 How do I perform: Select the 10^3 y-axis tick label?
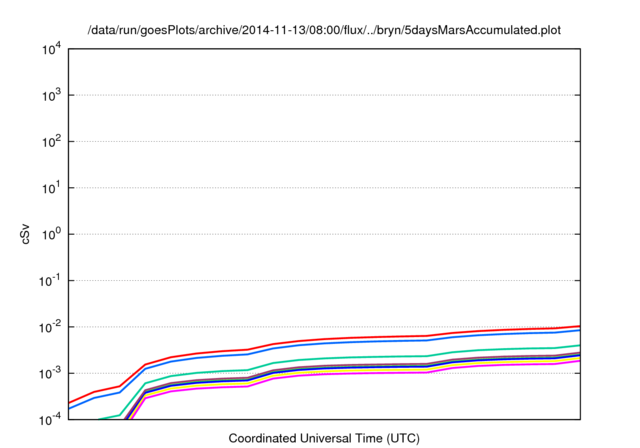50,95
